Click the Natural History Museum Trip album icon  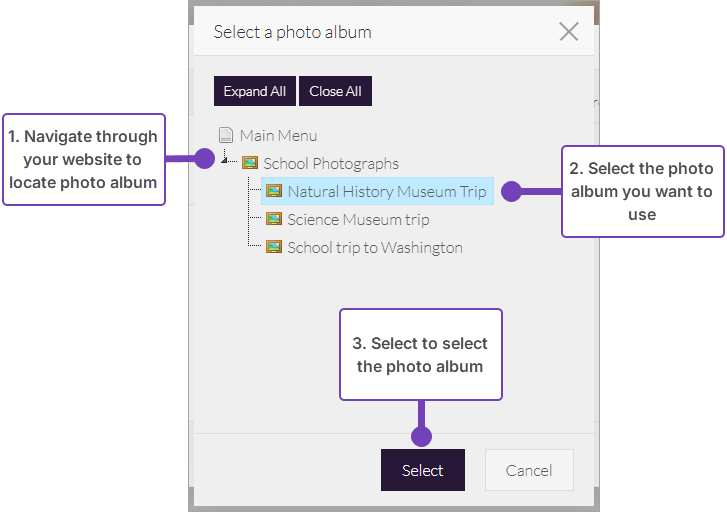[x=274, y=191]
